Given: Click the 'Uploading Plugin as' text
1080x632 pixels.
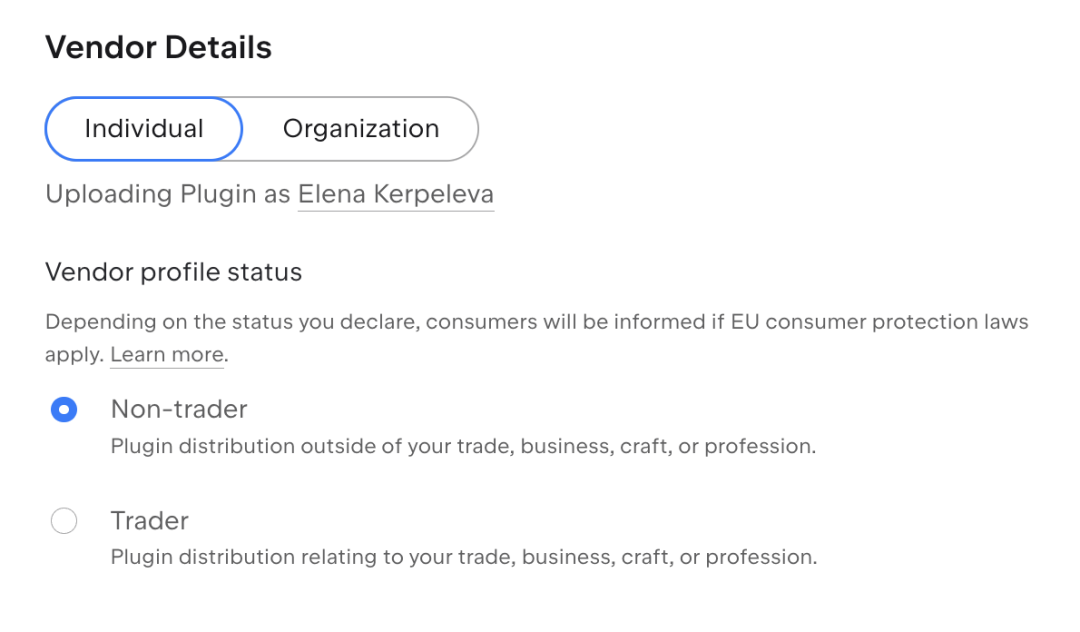Looking at the screenshot, I should click(x=168, y=194).
